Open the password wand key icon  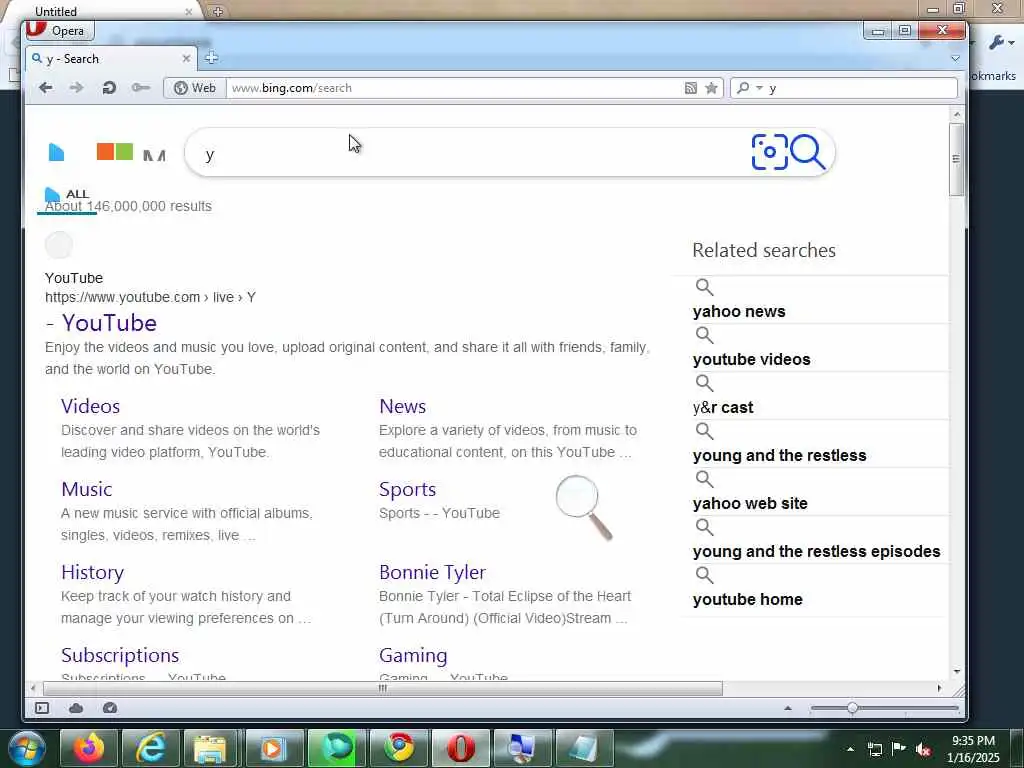pyautogui.click(x=140, y=88)
